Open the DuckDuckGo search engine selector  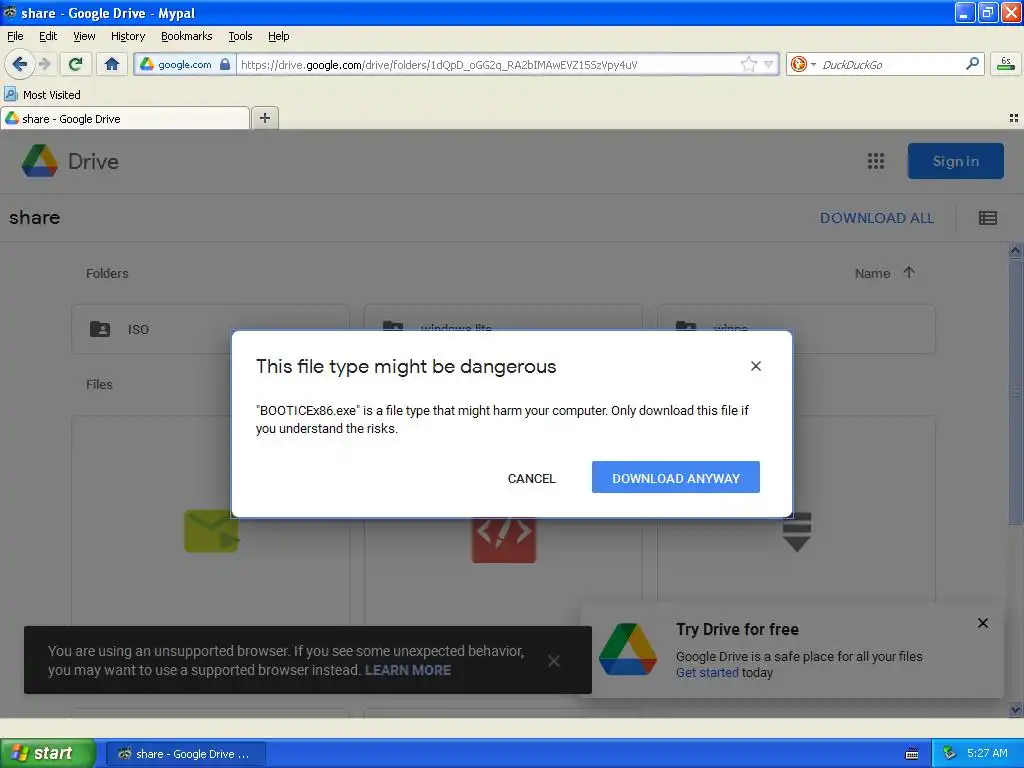click(x=803, y=64)
